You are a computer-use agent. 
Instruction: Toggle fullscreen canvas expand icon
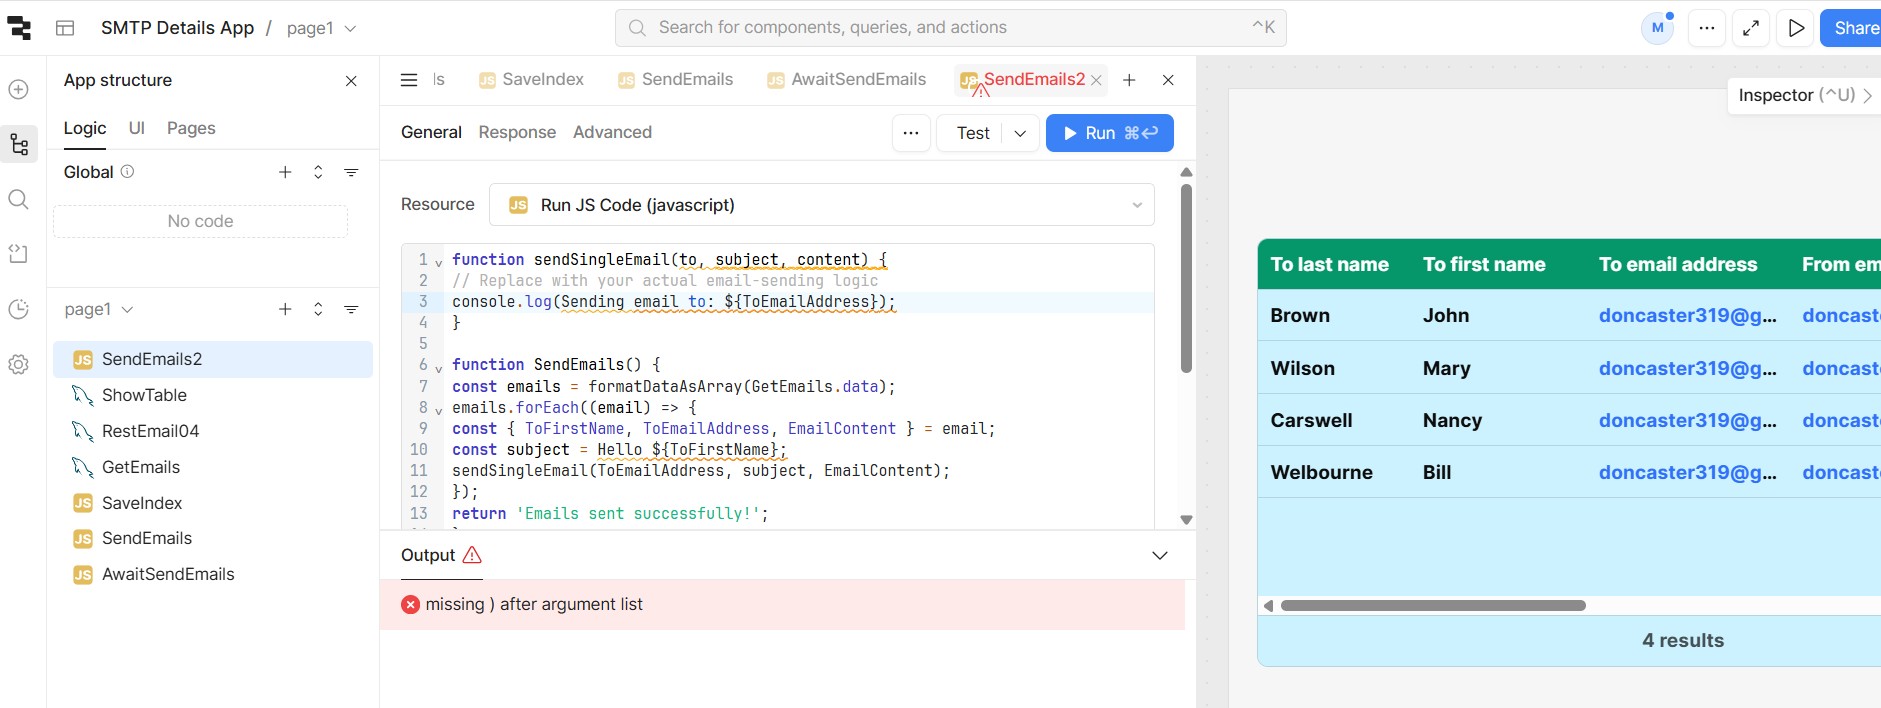[1750, 28]
